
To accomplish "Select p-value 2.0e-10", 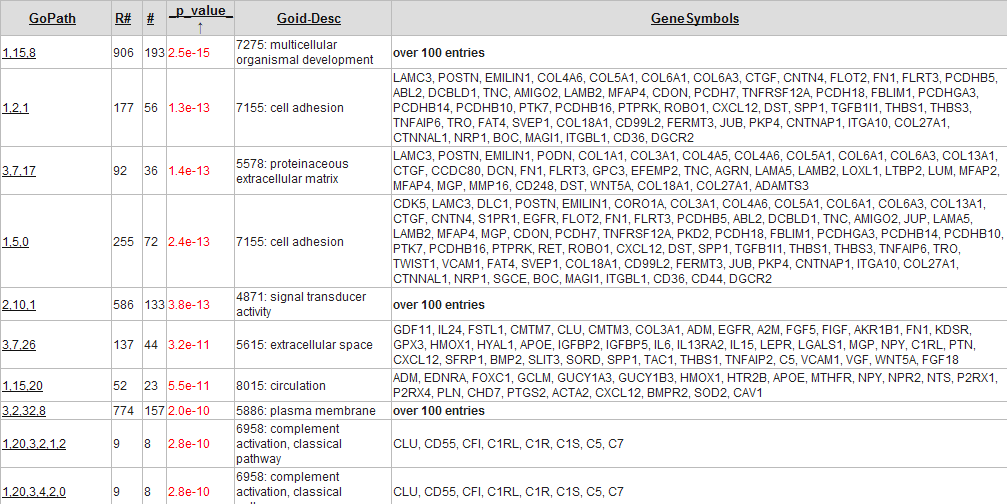I will tap(188, 411).
